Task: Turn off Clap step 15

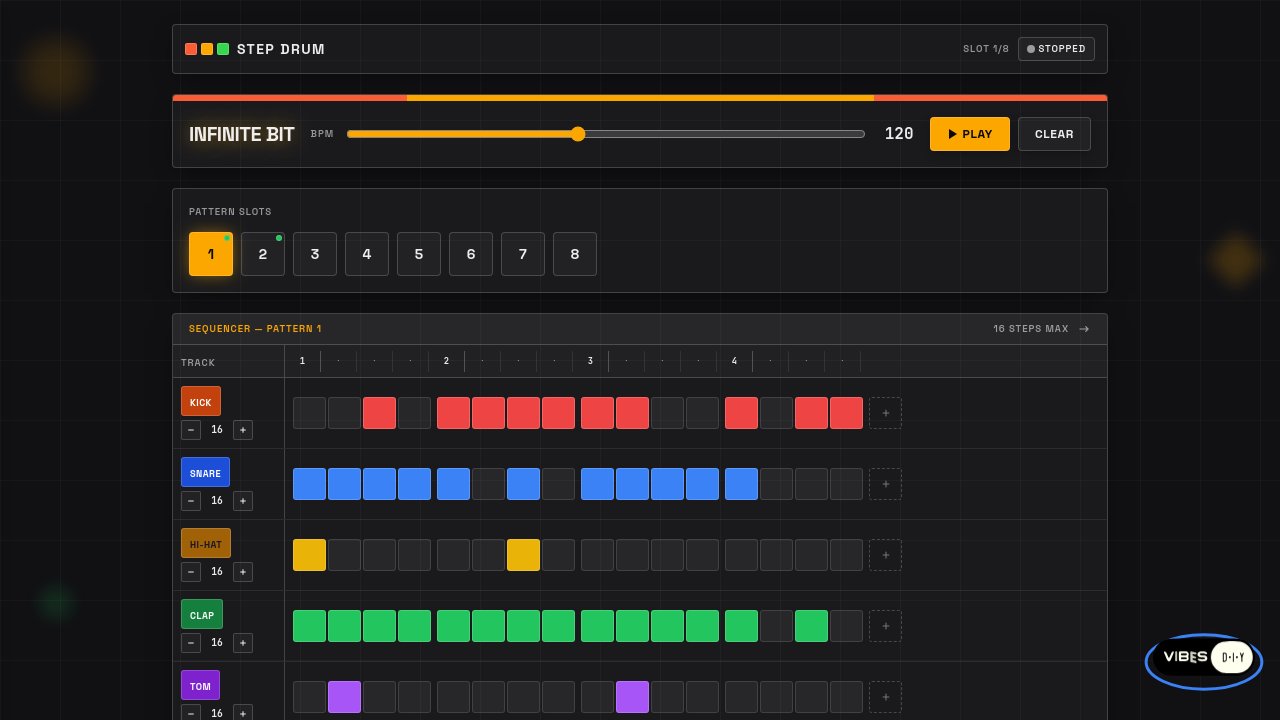Action: (x=812, y=626)
